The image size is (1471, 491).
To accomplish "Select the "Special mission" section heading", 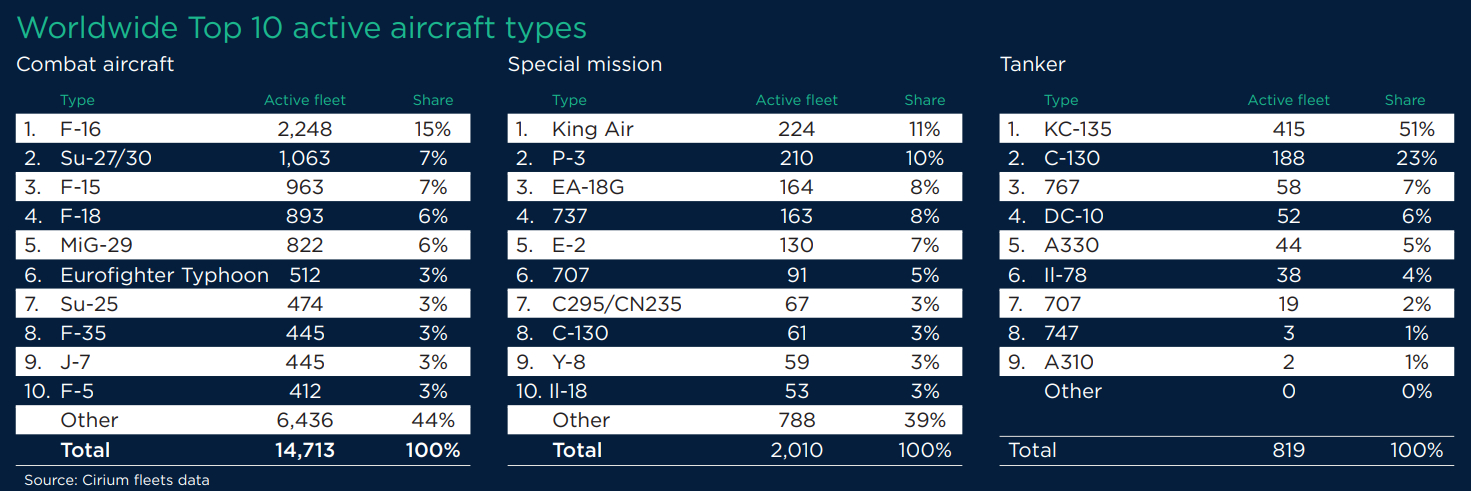I will [x=584, y=65].
